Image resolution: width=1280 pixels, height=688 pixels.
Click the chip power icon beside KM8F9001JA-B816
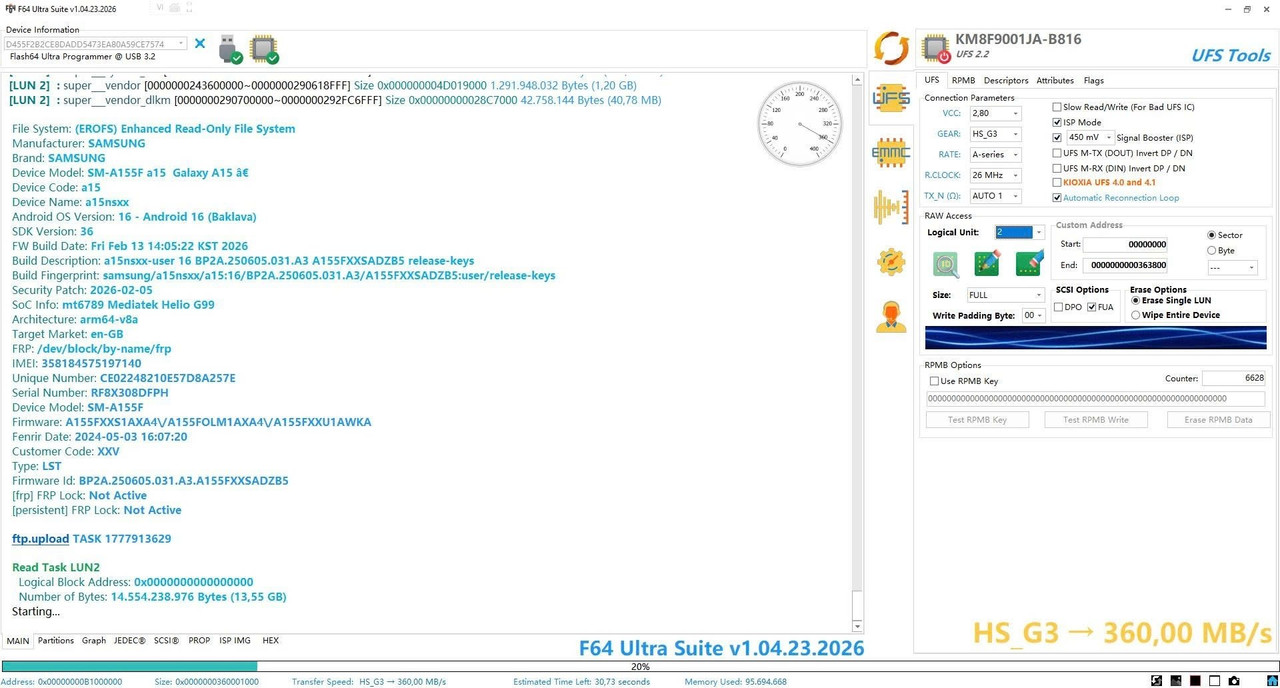936,48
